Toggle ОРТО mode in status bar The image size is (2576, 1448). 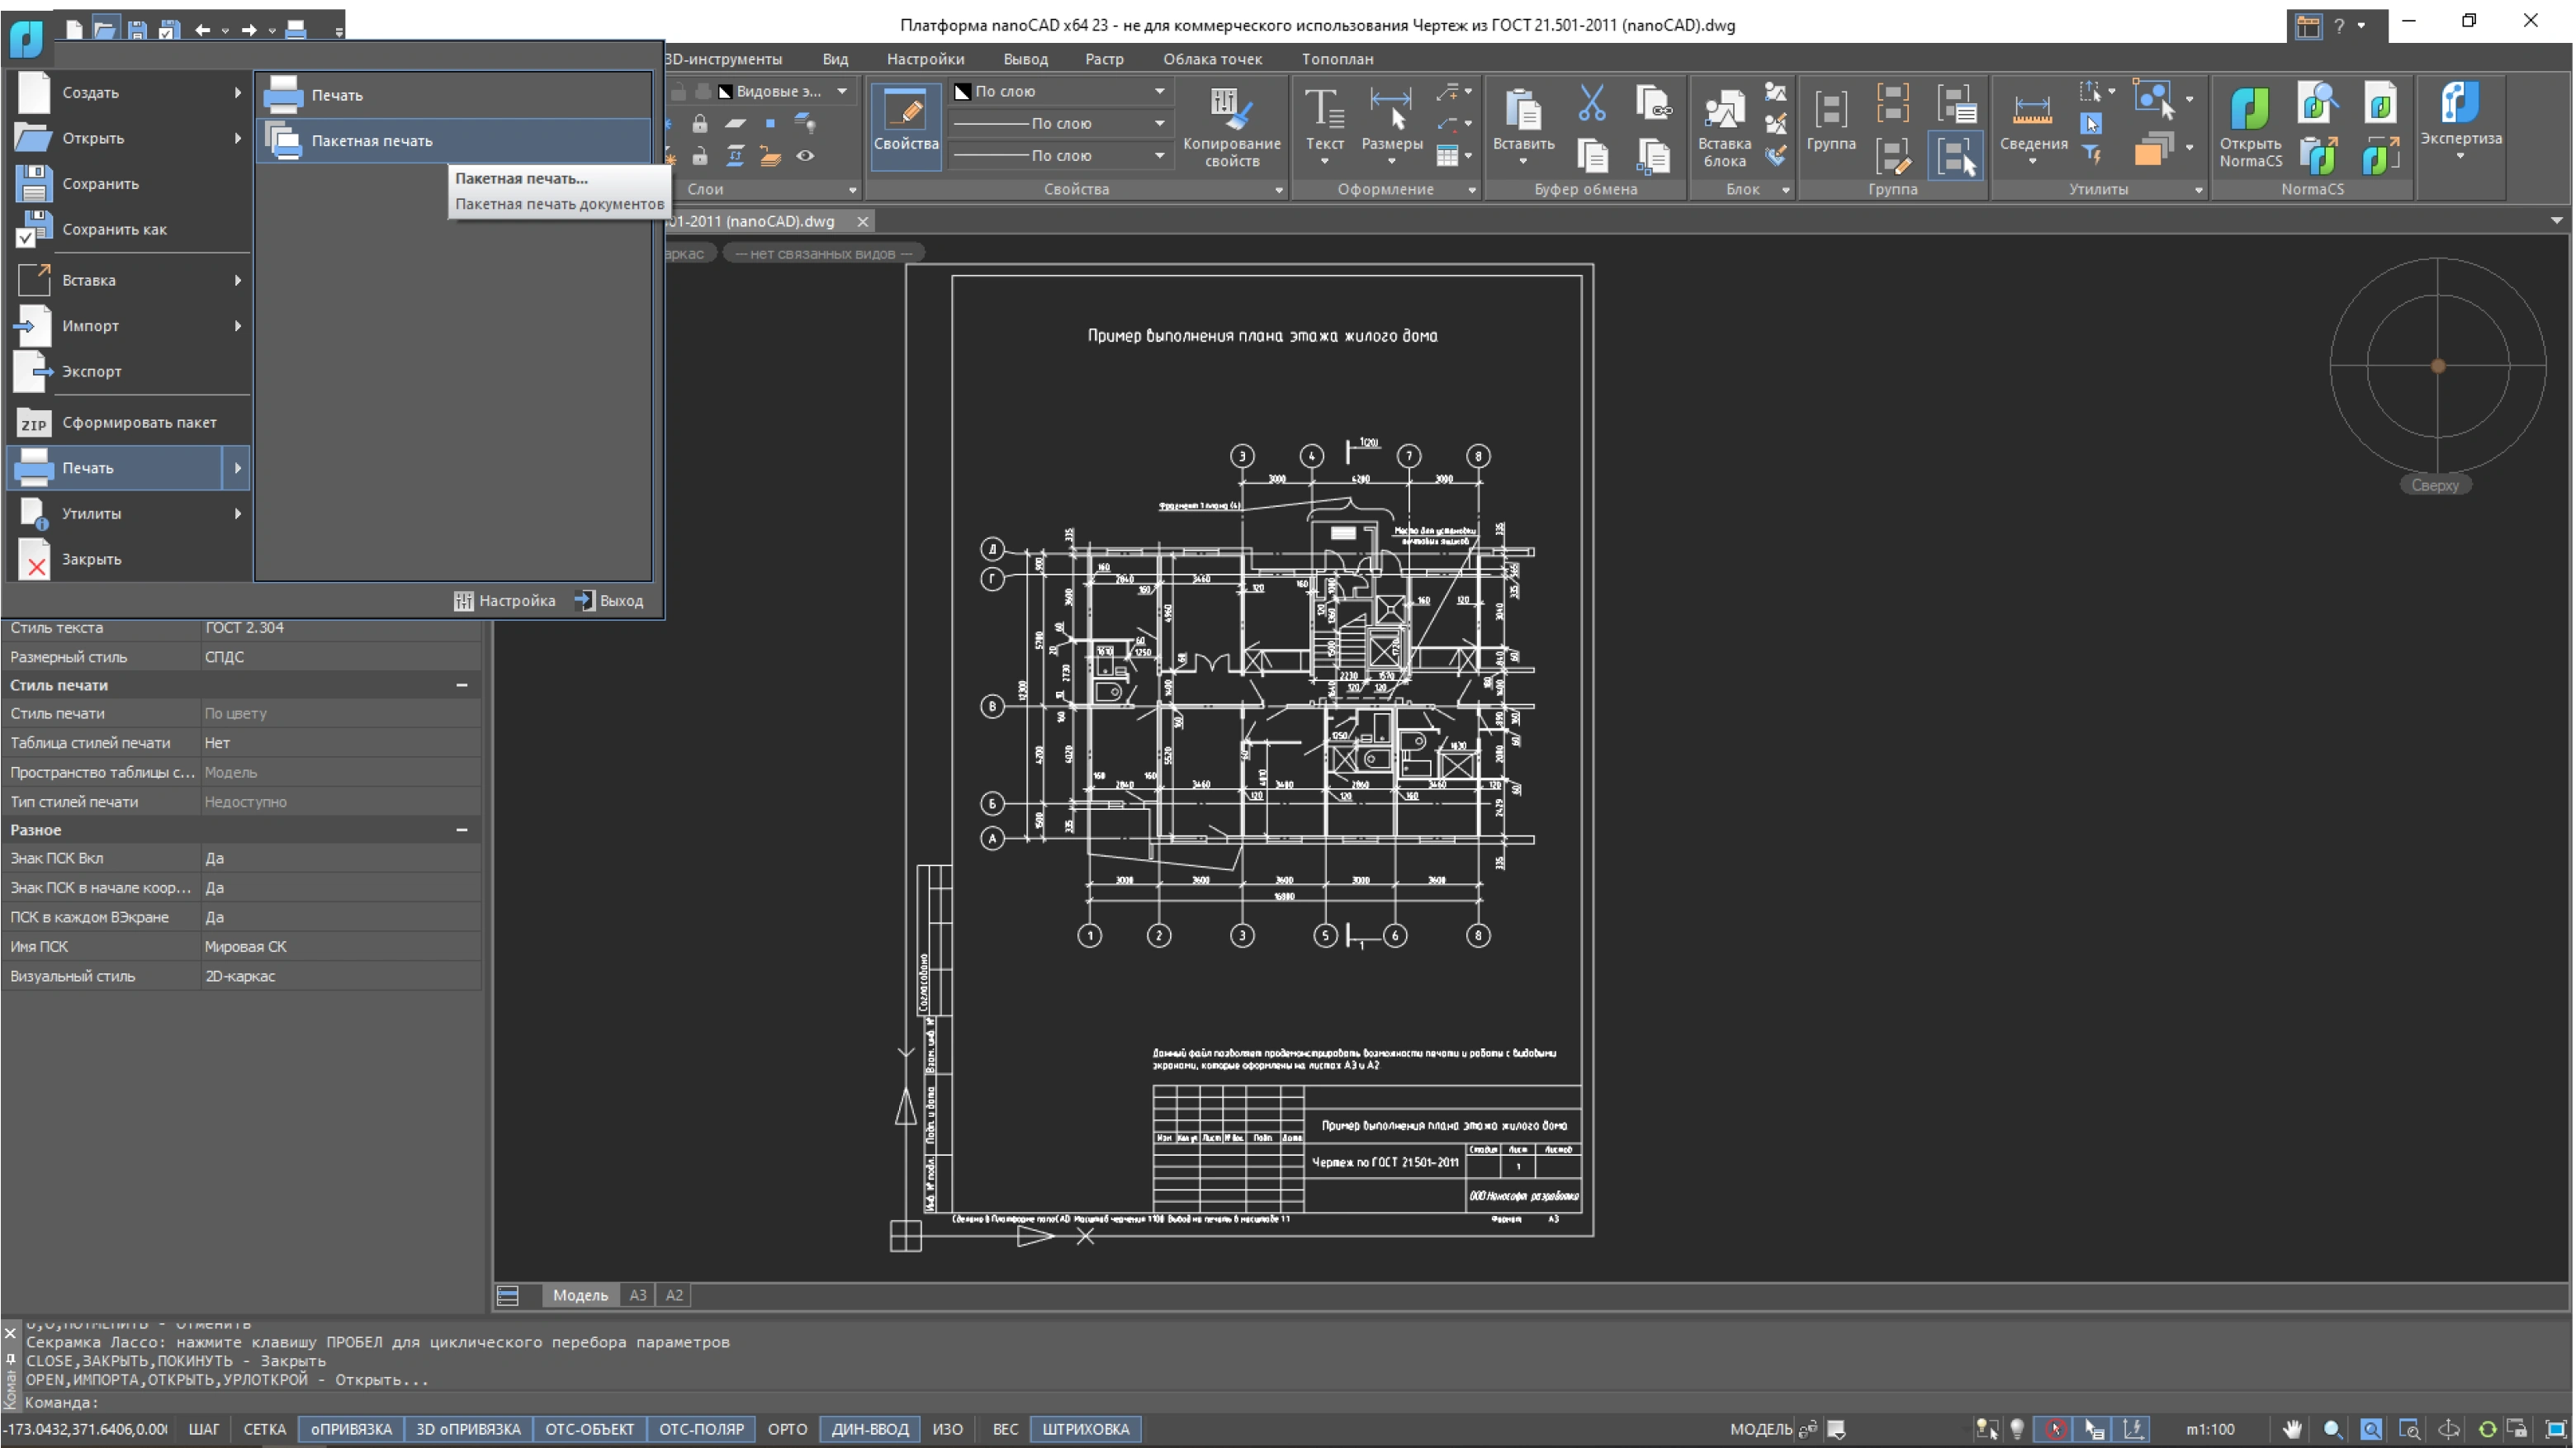(x=787, y=1429)
